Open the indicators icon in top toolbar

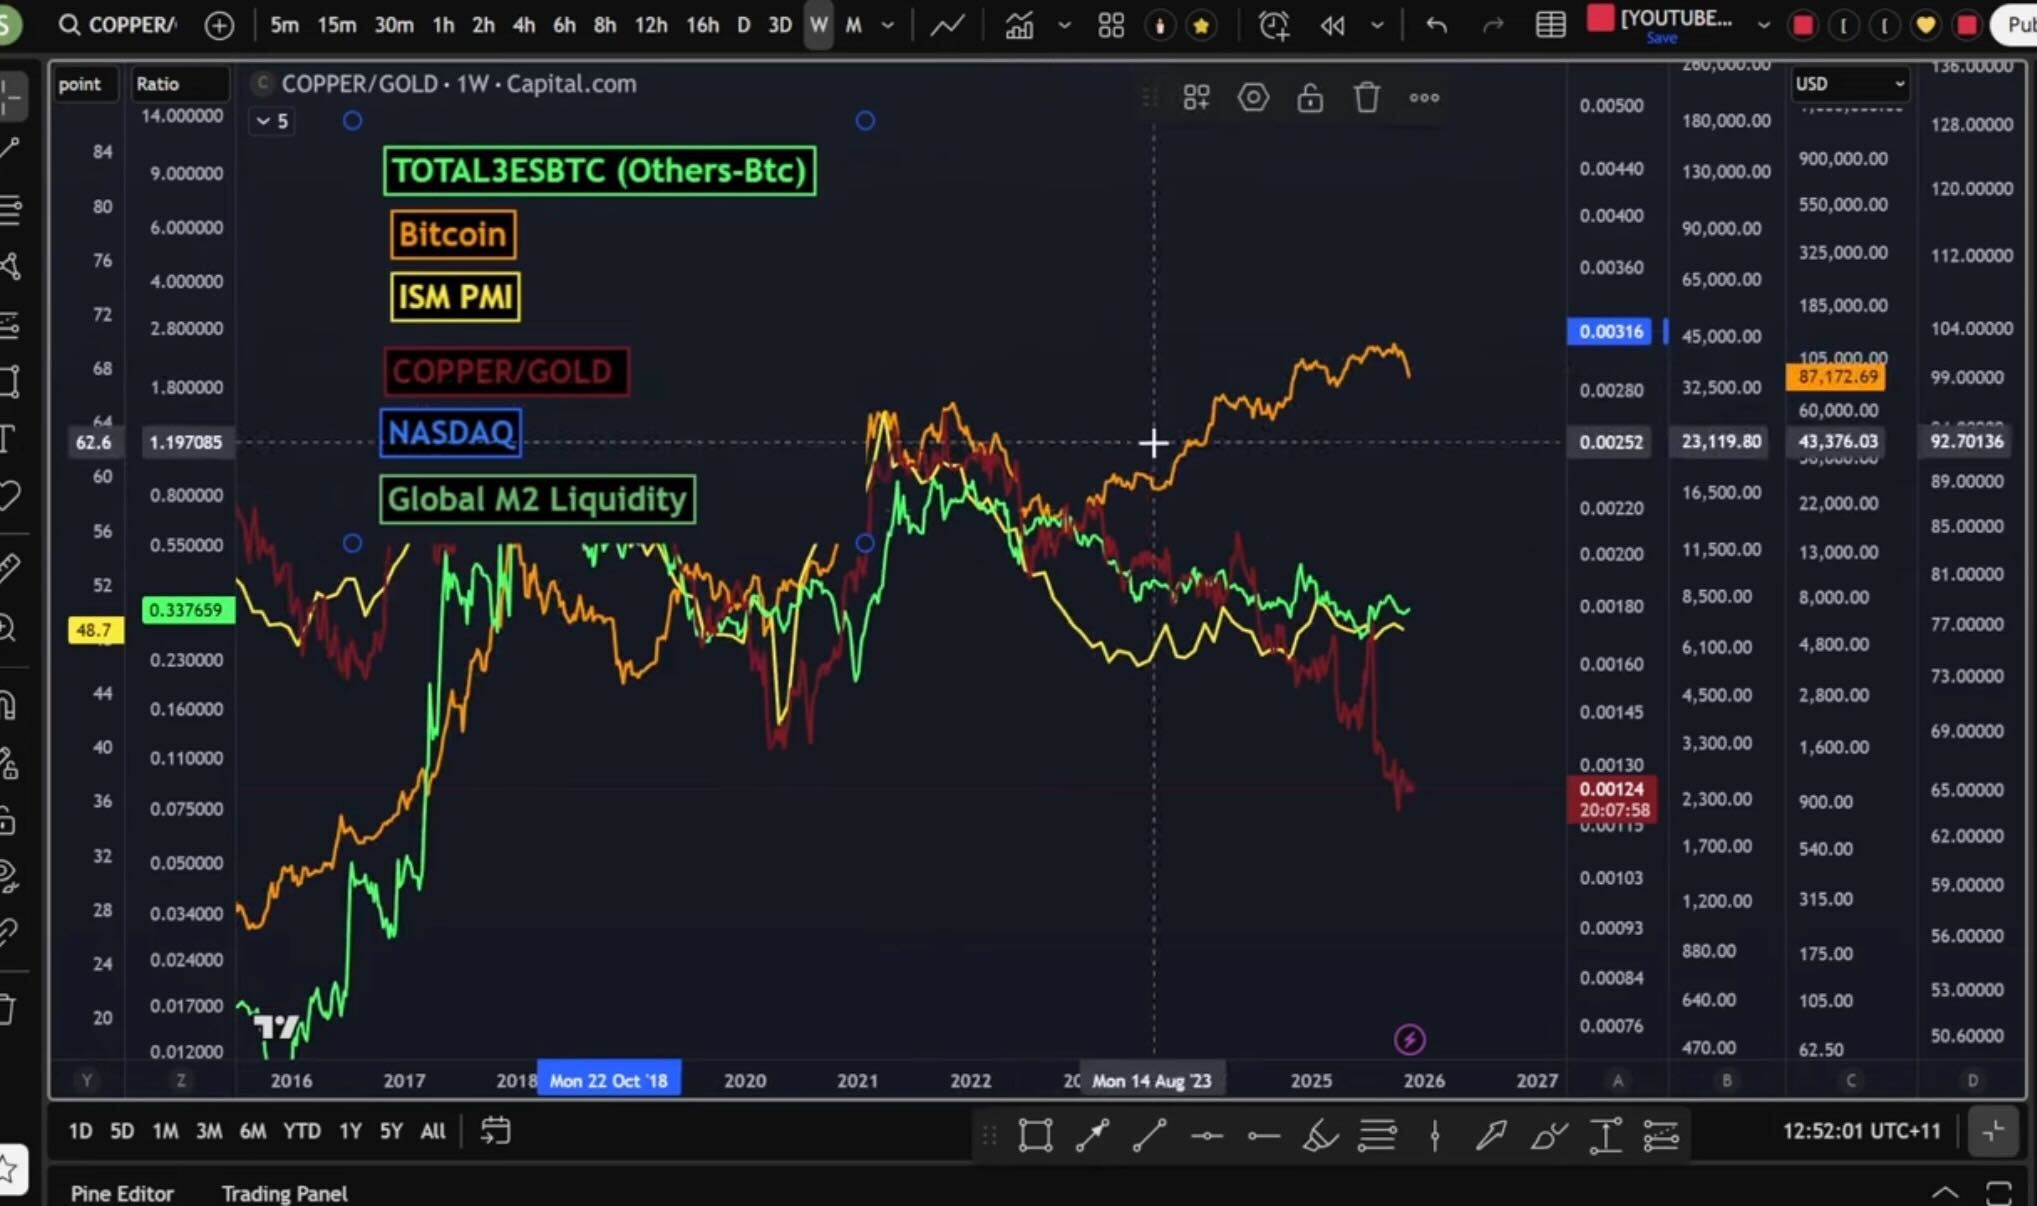pyautogui.click(x=1019, y=25)
